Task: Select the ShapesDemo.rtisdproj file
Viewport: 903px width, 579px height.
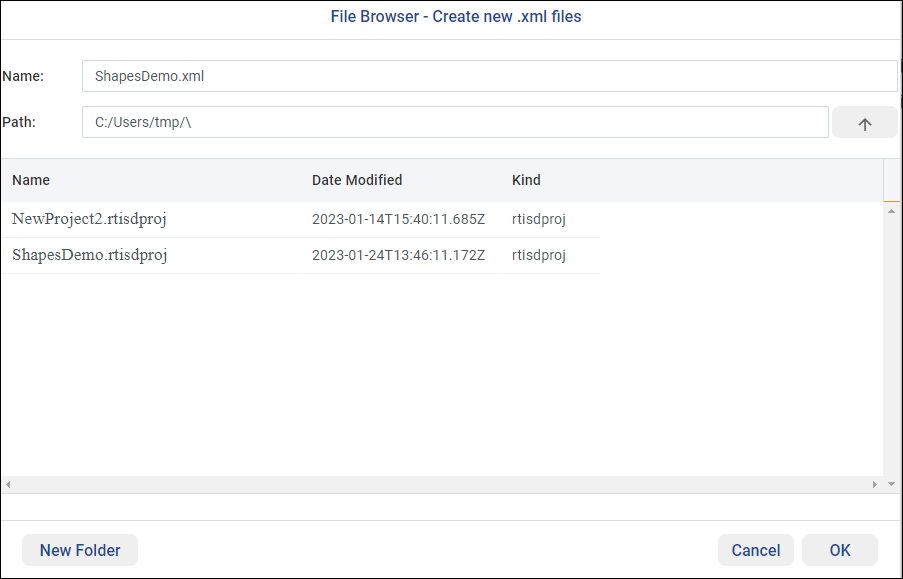Action: click(87, 255)
